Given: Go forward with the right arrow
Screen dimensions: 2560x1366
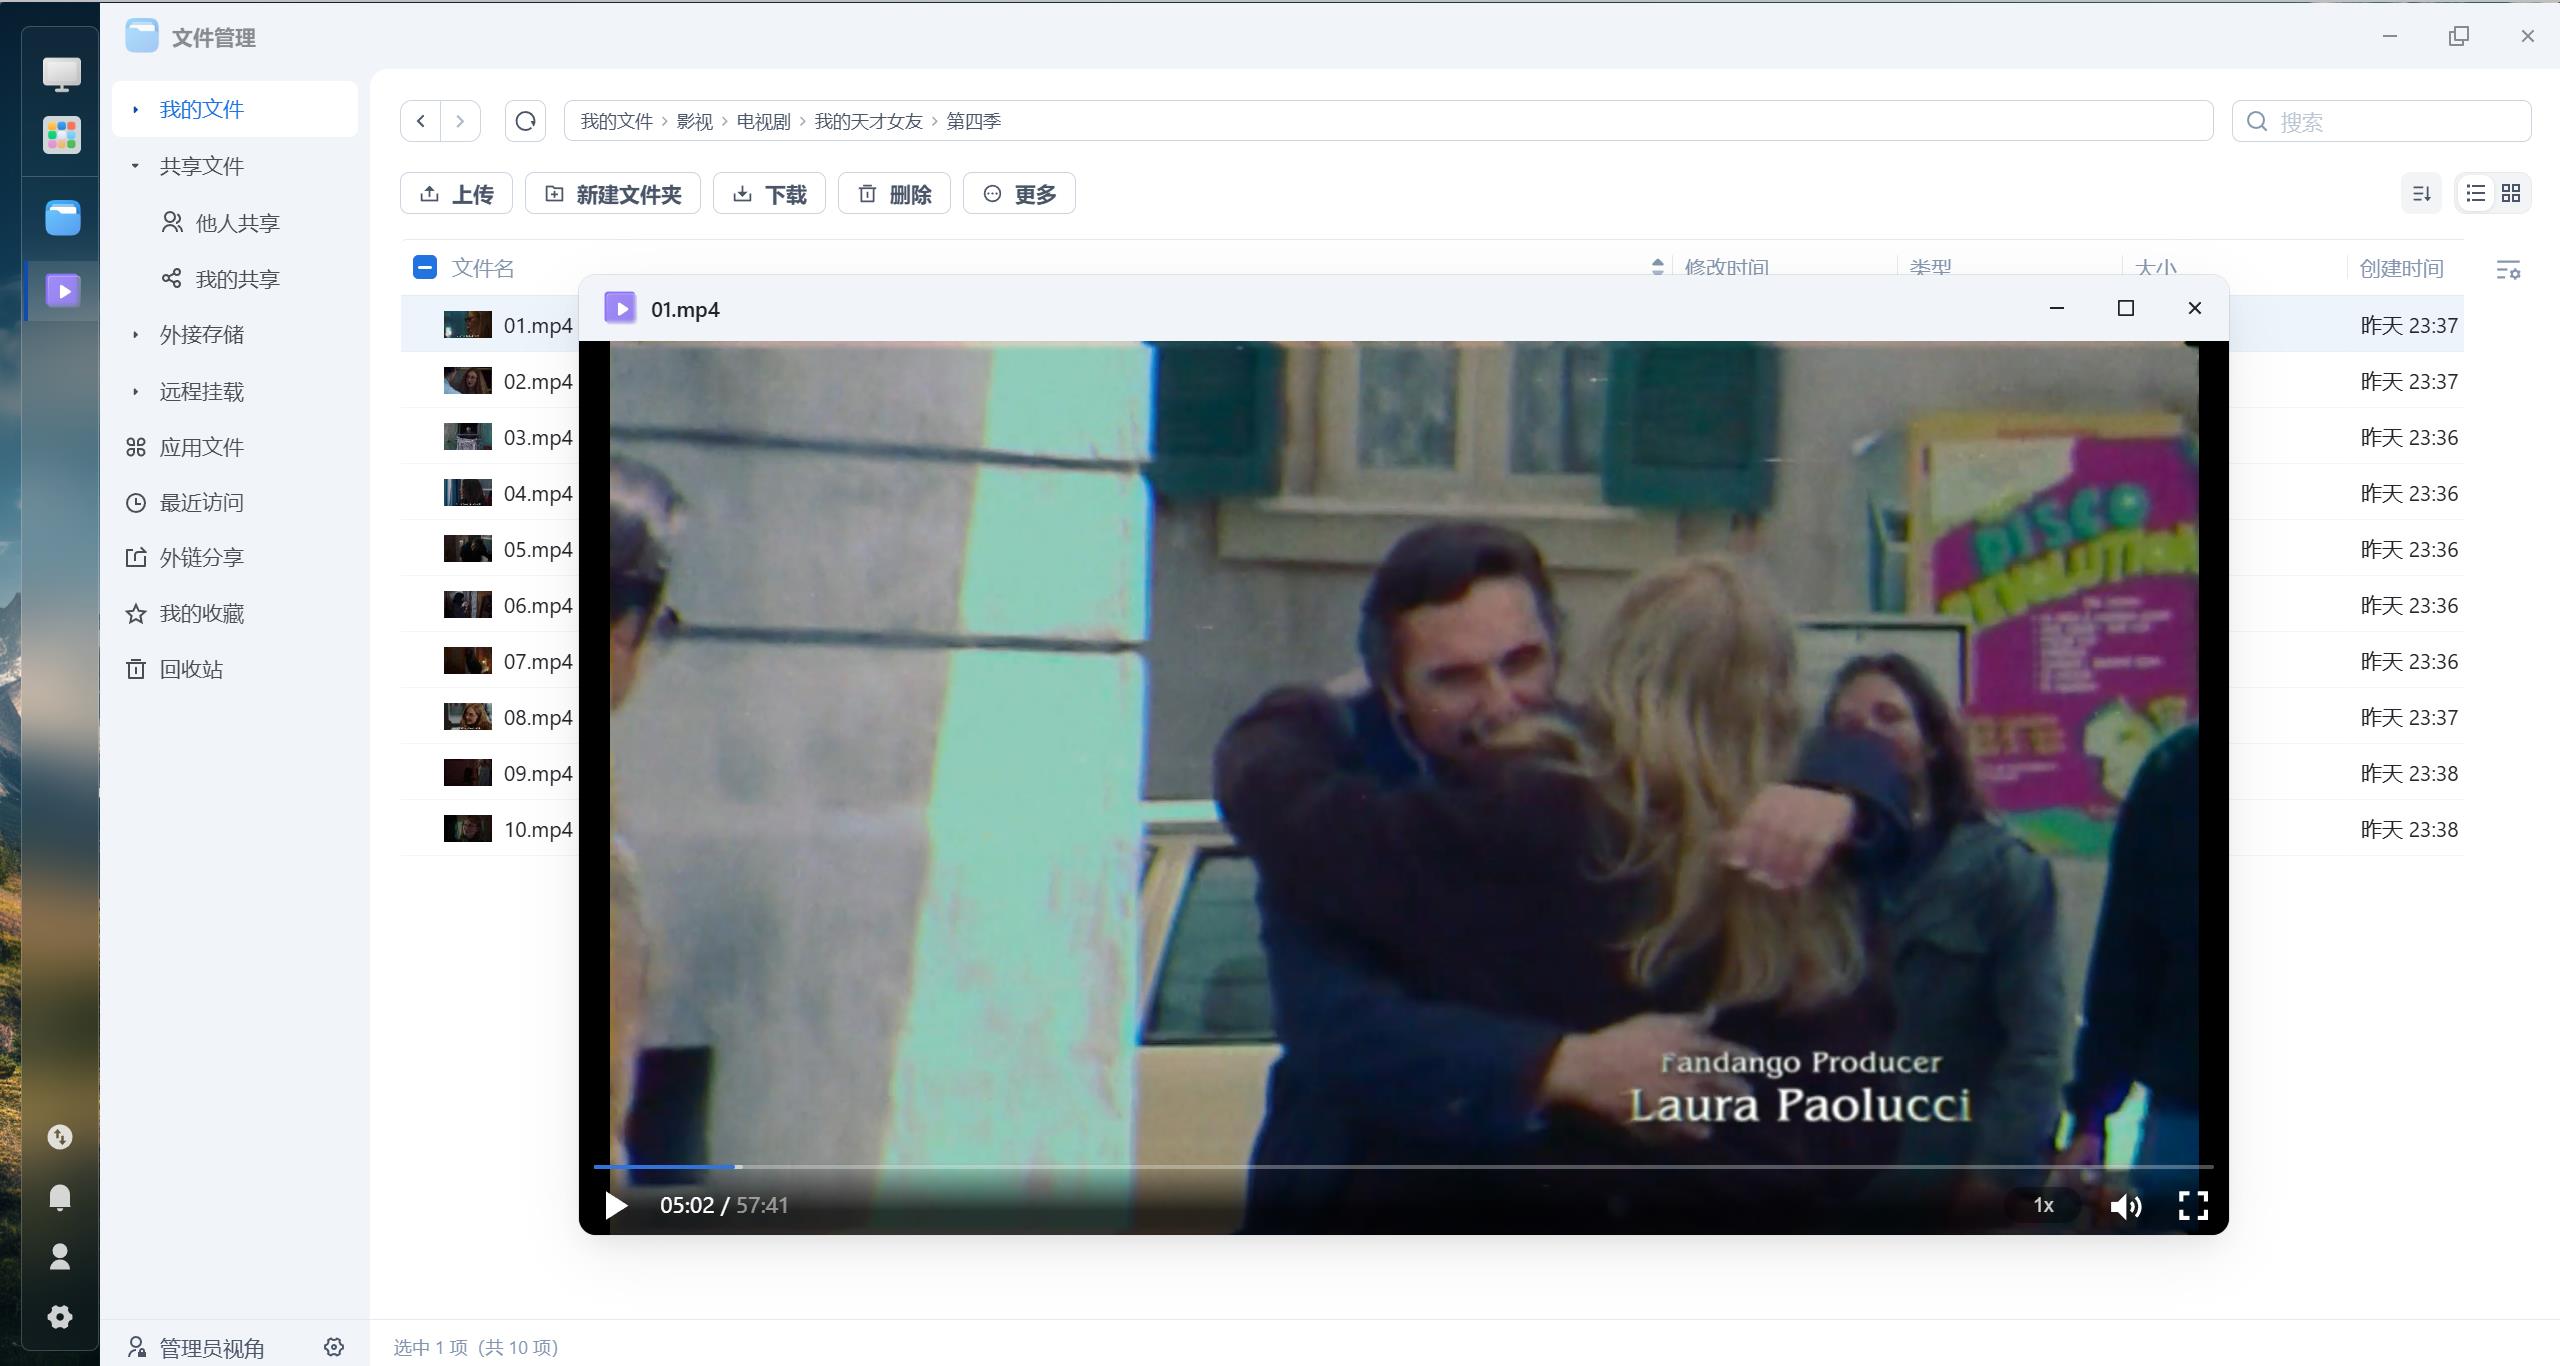Looking at the screenshot, I should (460, 121).
